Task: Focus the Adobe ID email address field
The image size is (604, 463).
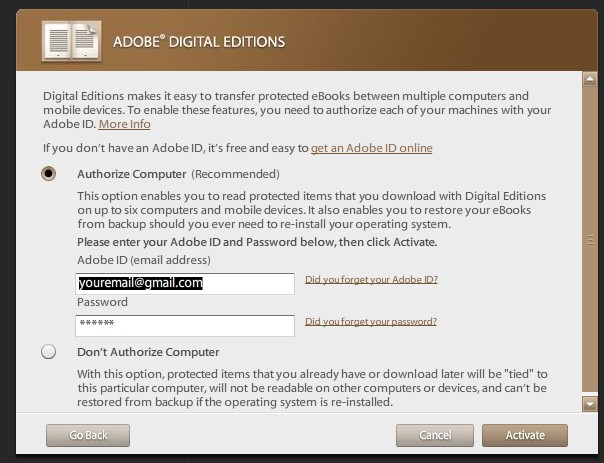Action: (x=184, y=284)
